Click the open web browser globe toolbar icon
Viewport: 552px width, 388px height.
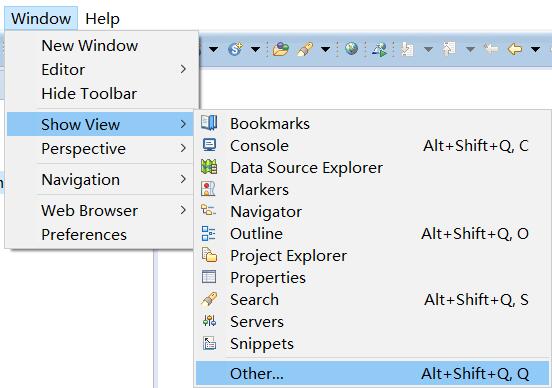[351, 49]
